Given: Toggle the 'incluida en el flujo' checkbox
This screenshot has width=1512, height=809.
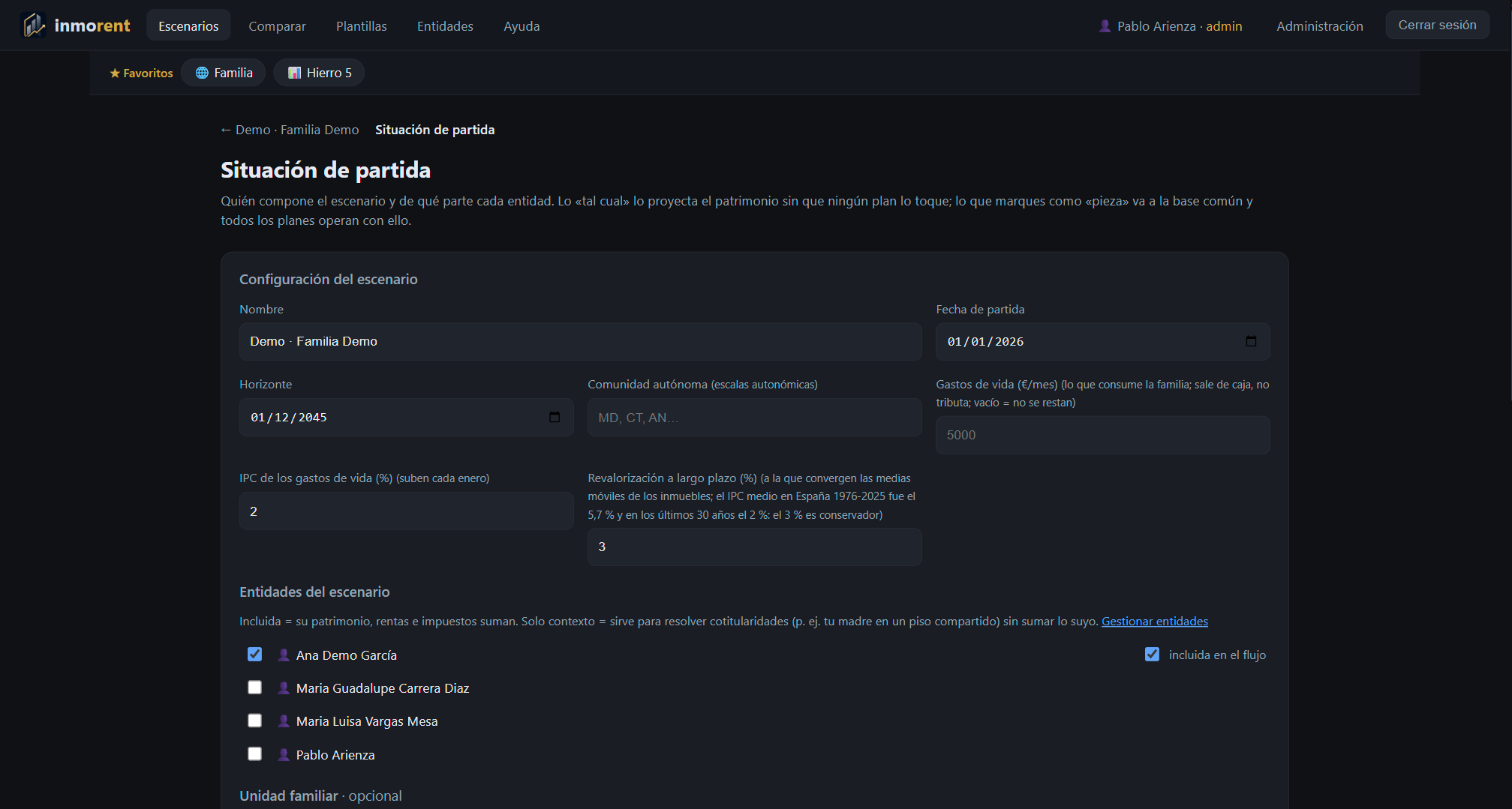Looking at the screenshot, I should [1152, 654].
